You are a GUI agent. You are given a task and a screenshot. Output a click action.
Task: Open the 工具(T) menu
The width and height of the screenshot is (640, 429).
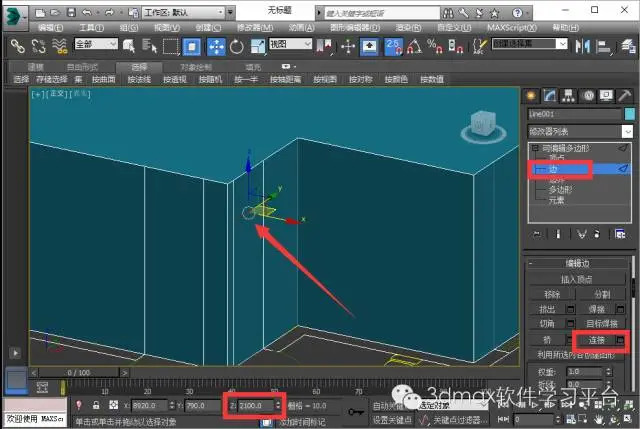(x=91, y=28)
